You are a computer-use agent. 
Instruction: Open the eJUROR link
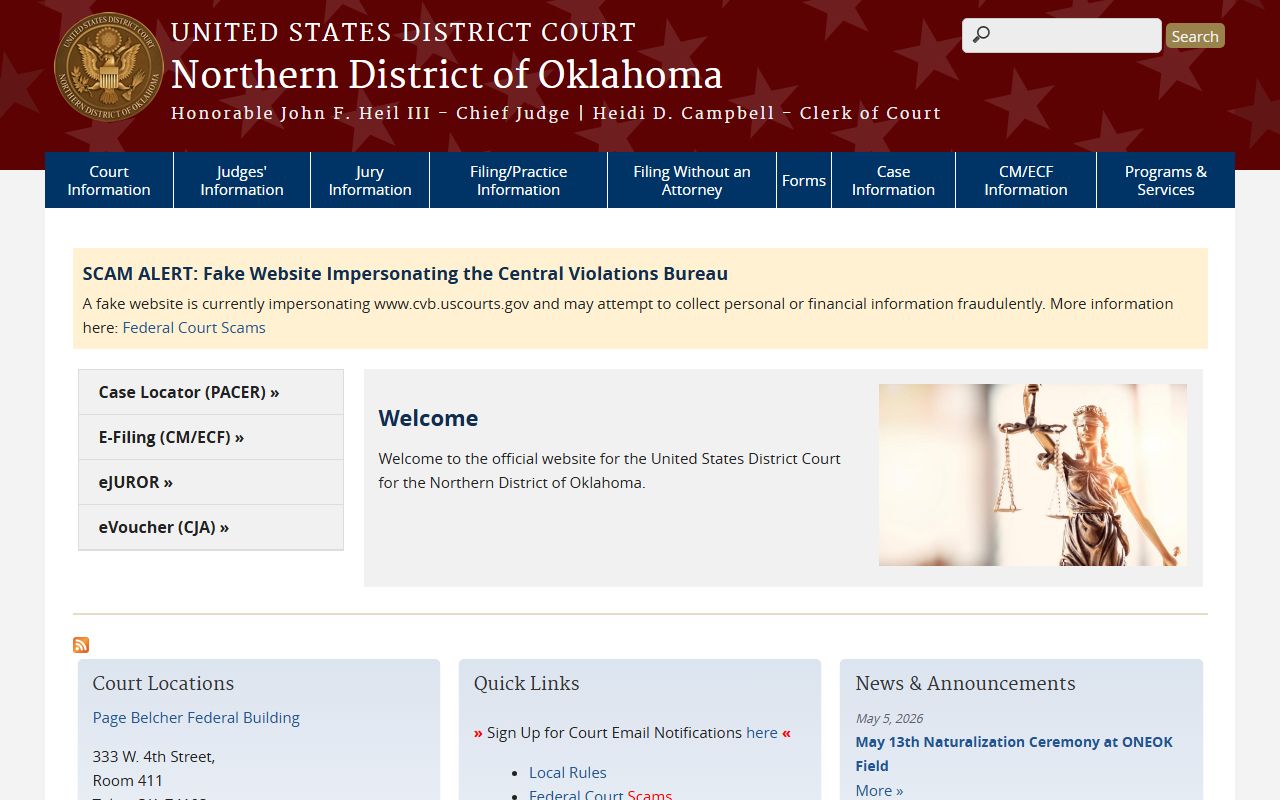tap(211, 482)
